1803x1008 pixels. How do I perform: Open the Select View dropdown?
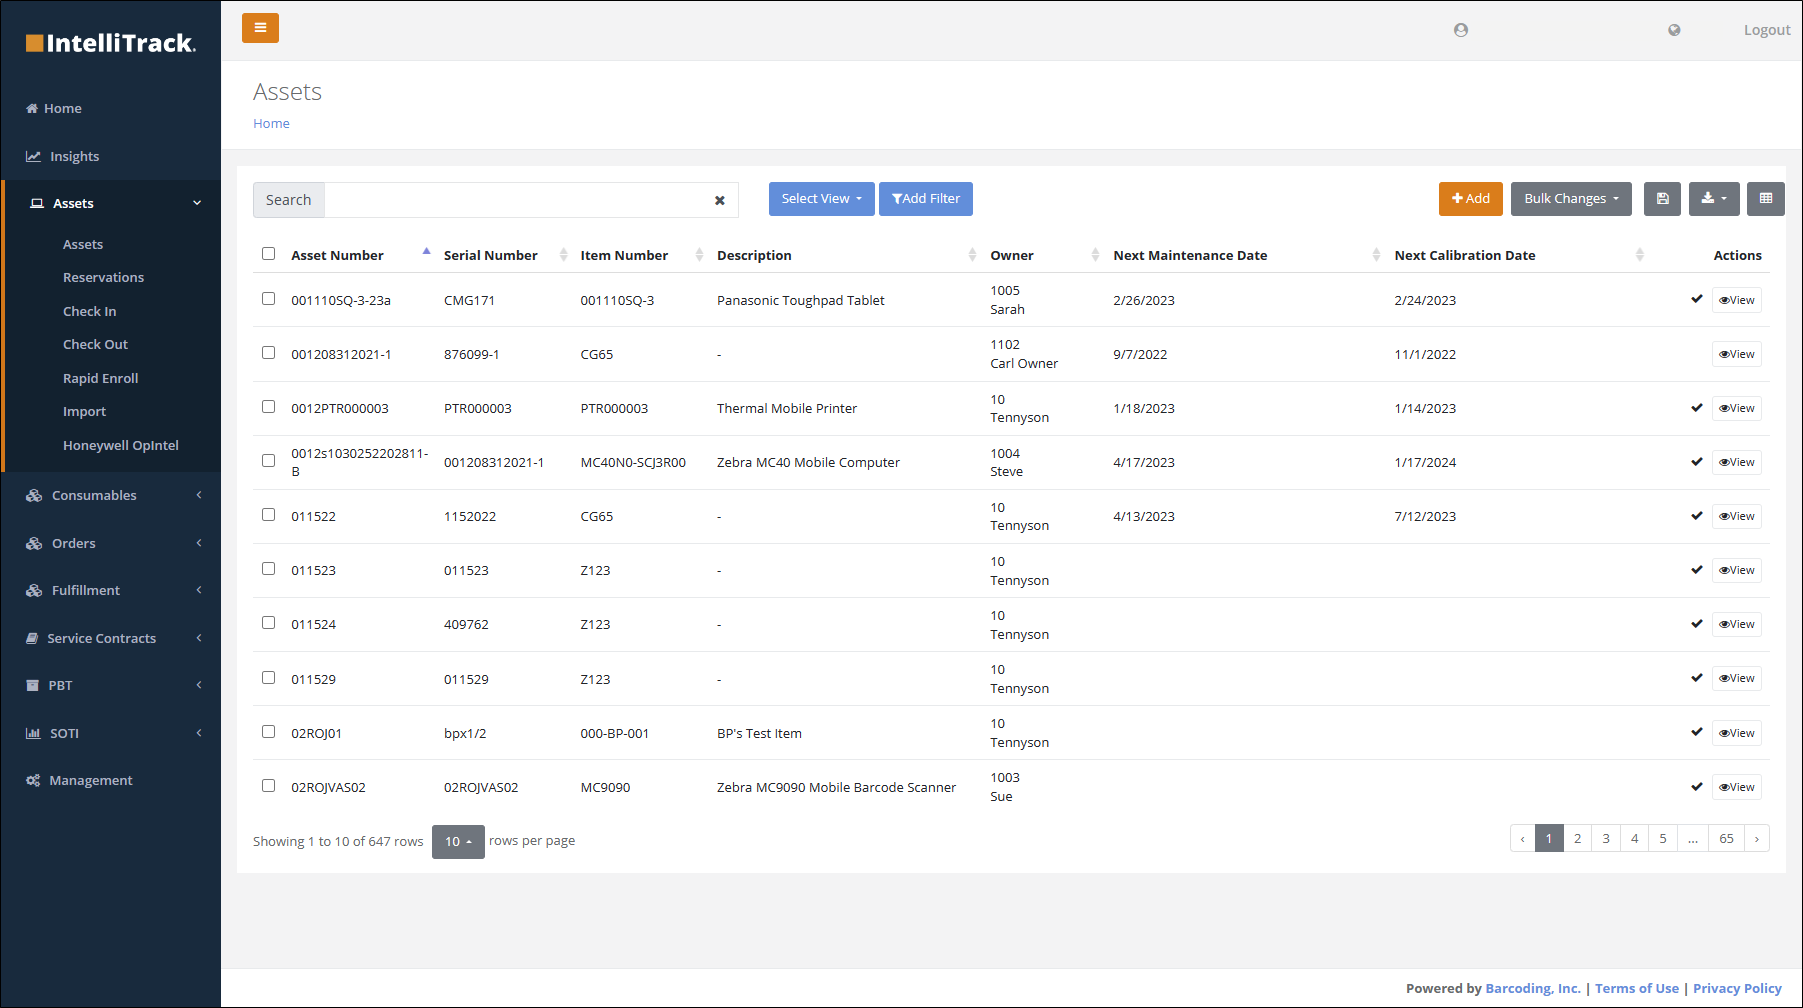coord(821,199)
